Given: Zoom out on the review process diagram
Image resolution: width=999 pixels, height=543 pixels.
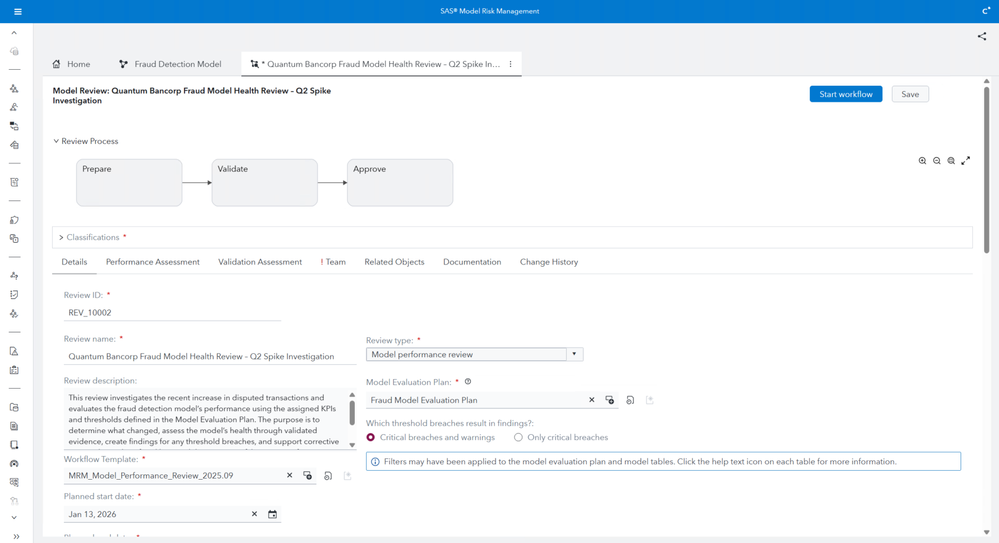Looking at the screenshot, I should tap(937, 161).
